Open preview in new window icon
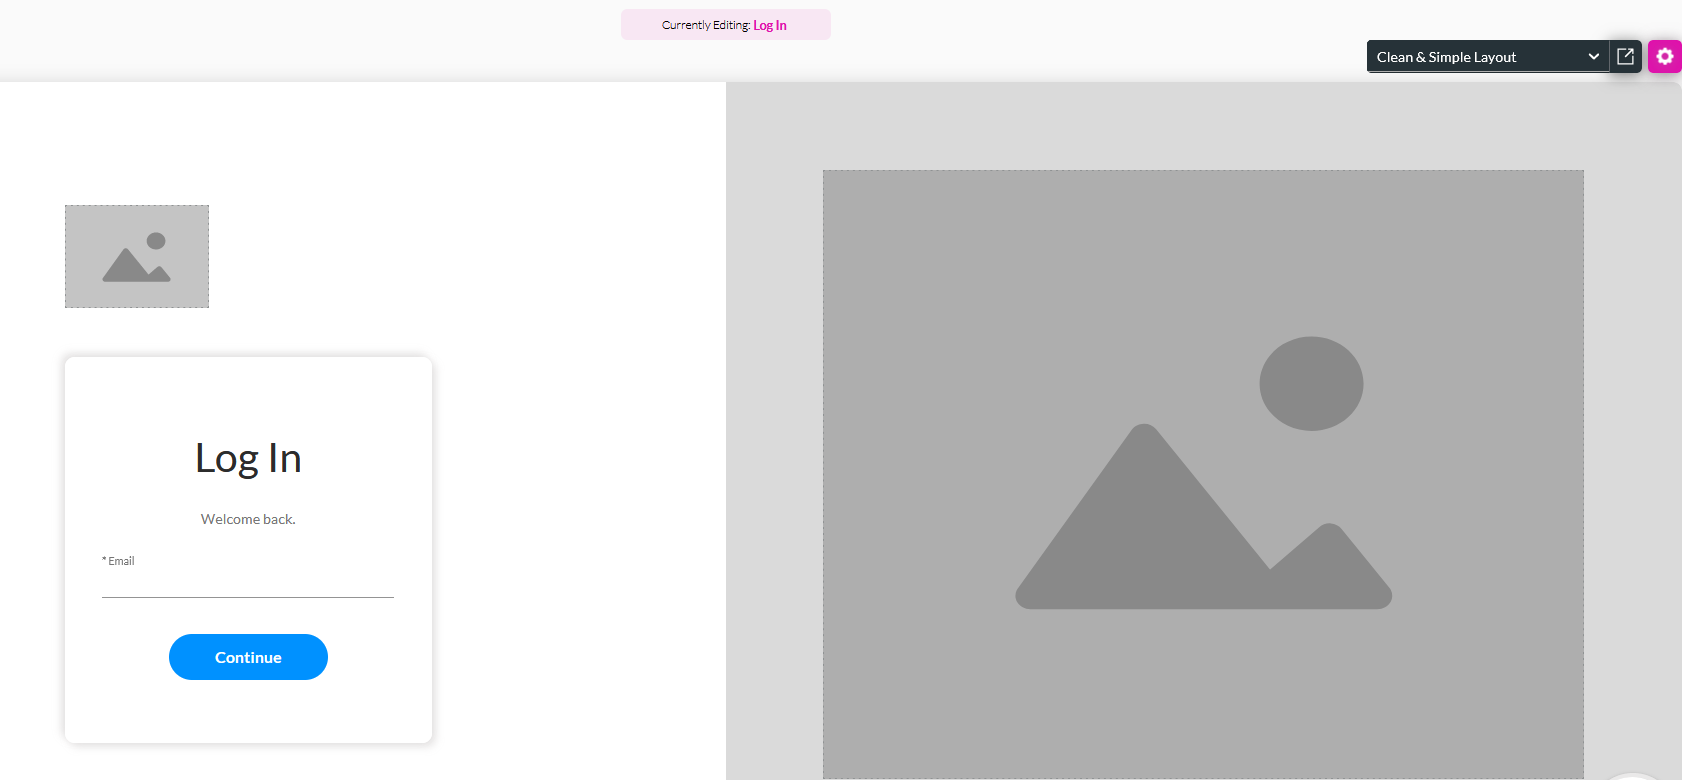Image resolution: width=1682 pixels, height=780 pixels. point(1626,57)
